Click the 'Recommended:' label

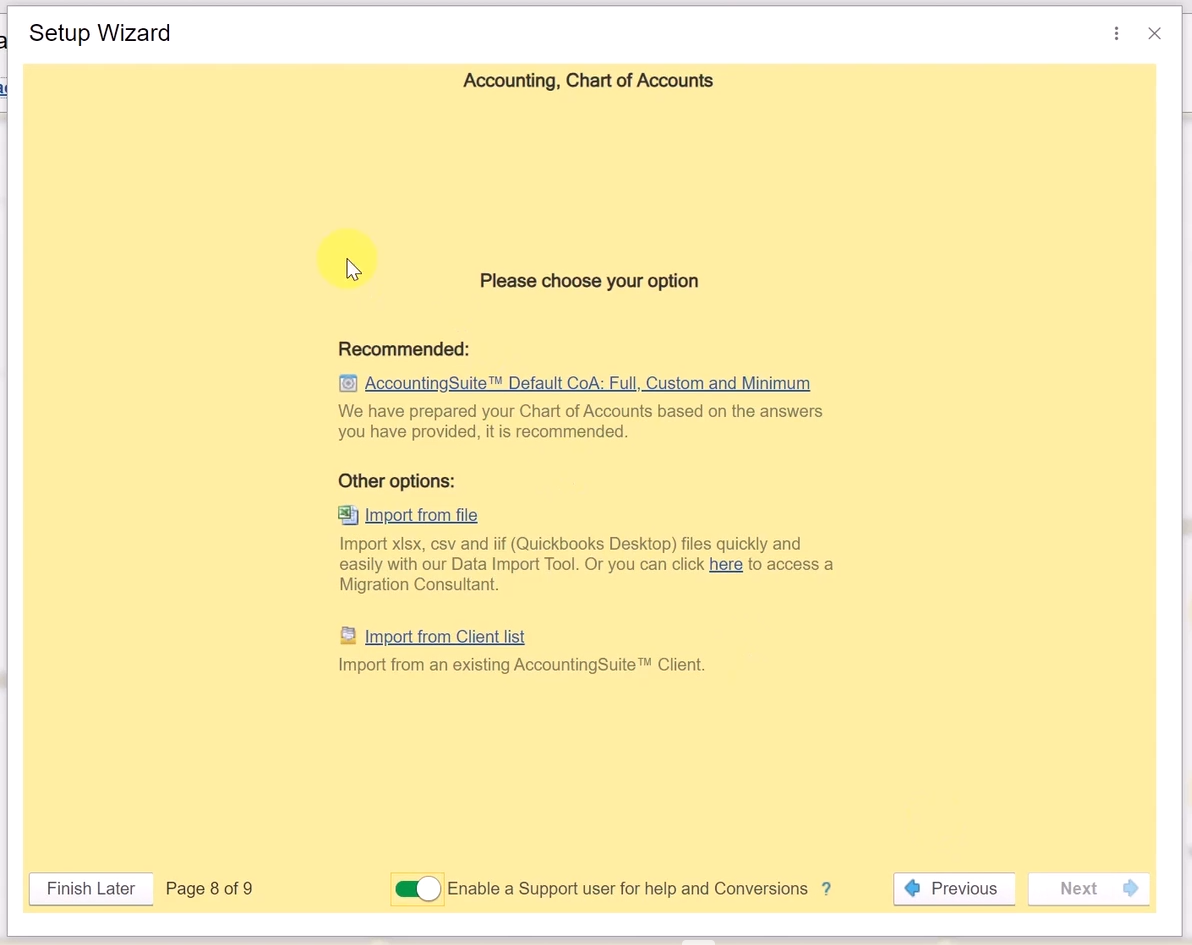click(404, 349)
